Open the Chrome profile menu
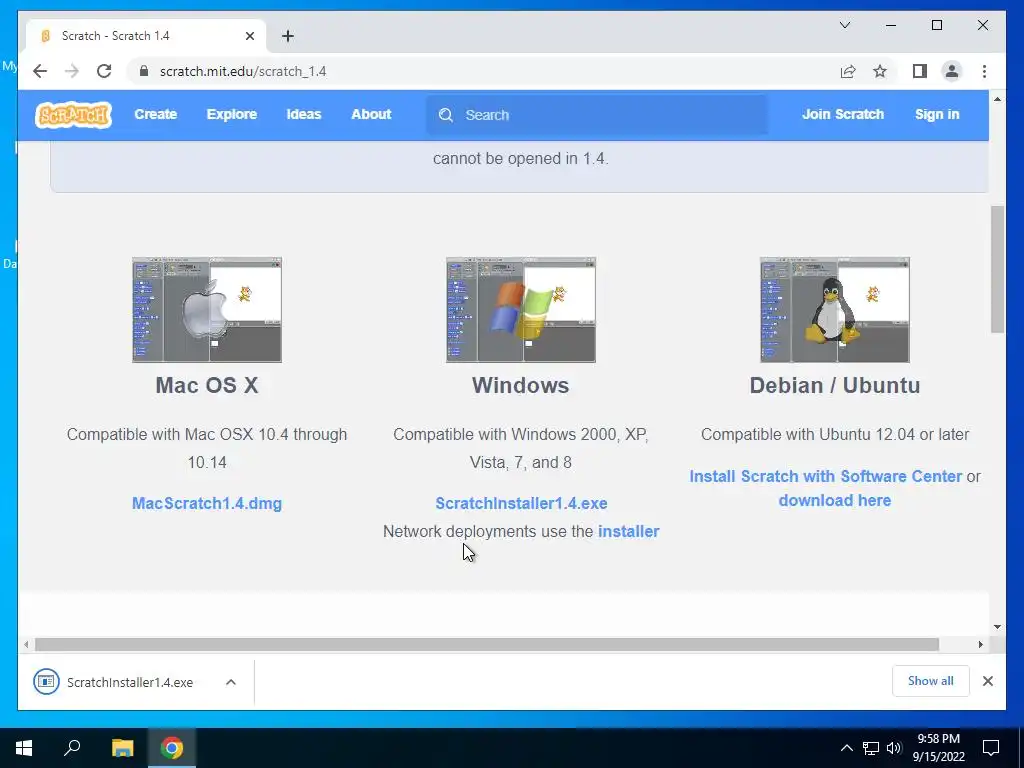 952,71
